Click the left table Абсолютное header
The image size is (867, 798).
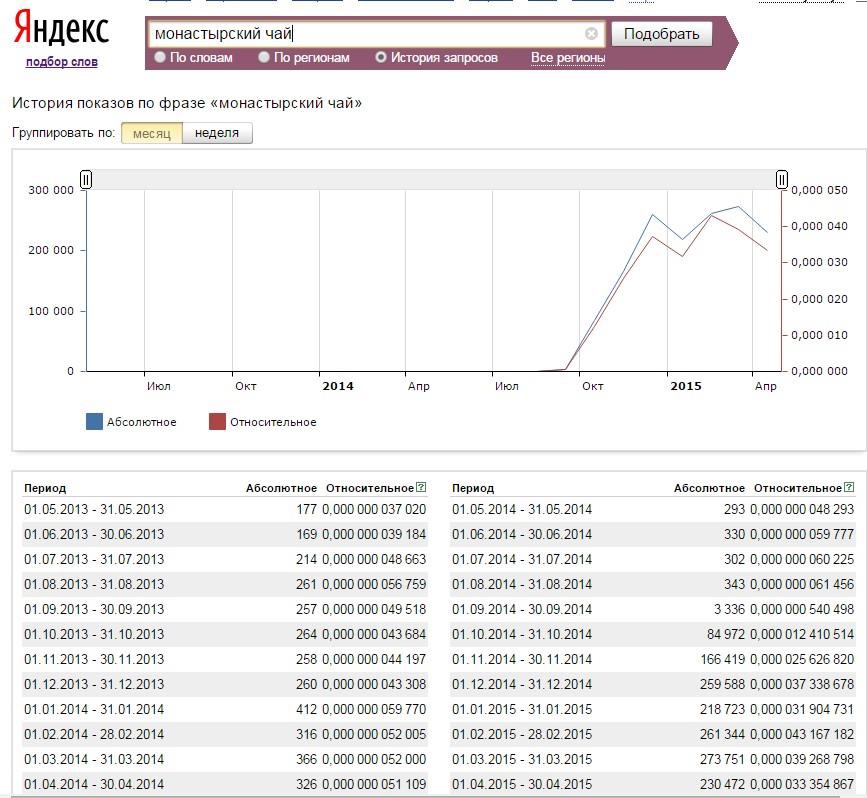(x=281, y=488)
